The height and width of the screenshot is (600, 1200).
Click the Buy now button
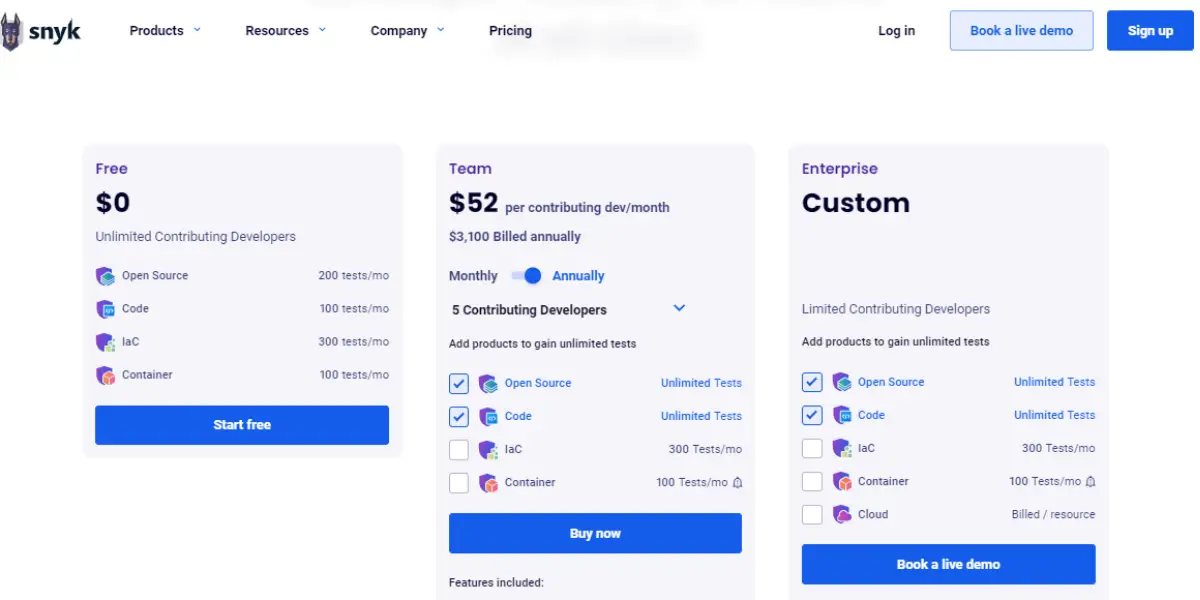[595, 533]
